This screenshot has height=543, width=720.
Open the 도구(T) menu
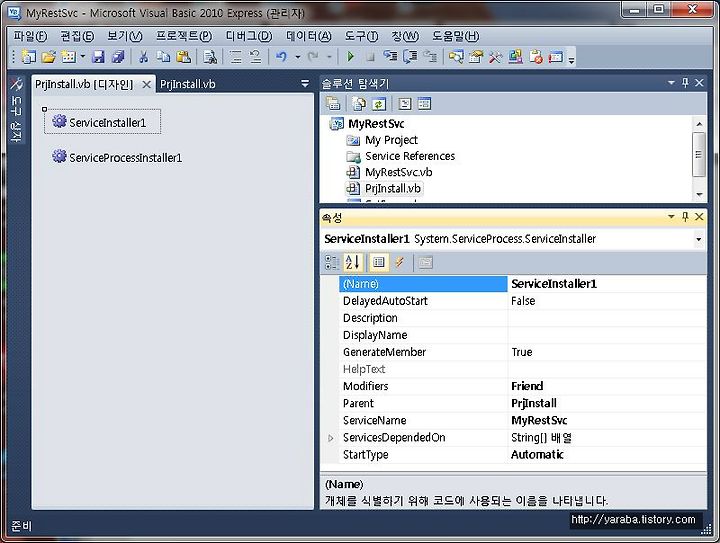click(x=361, y=36)
